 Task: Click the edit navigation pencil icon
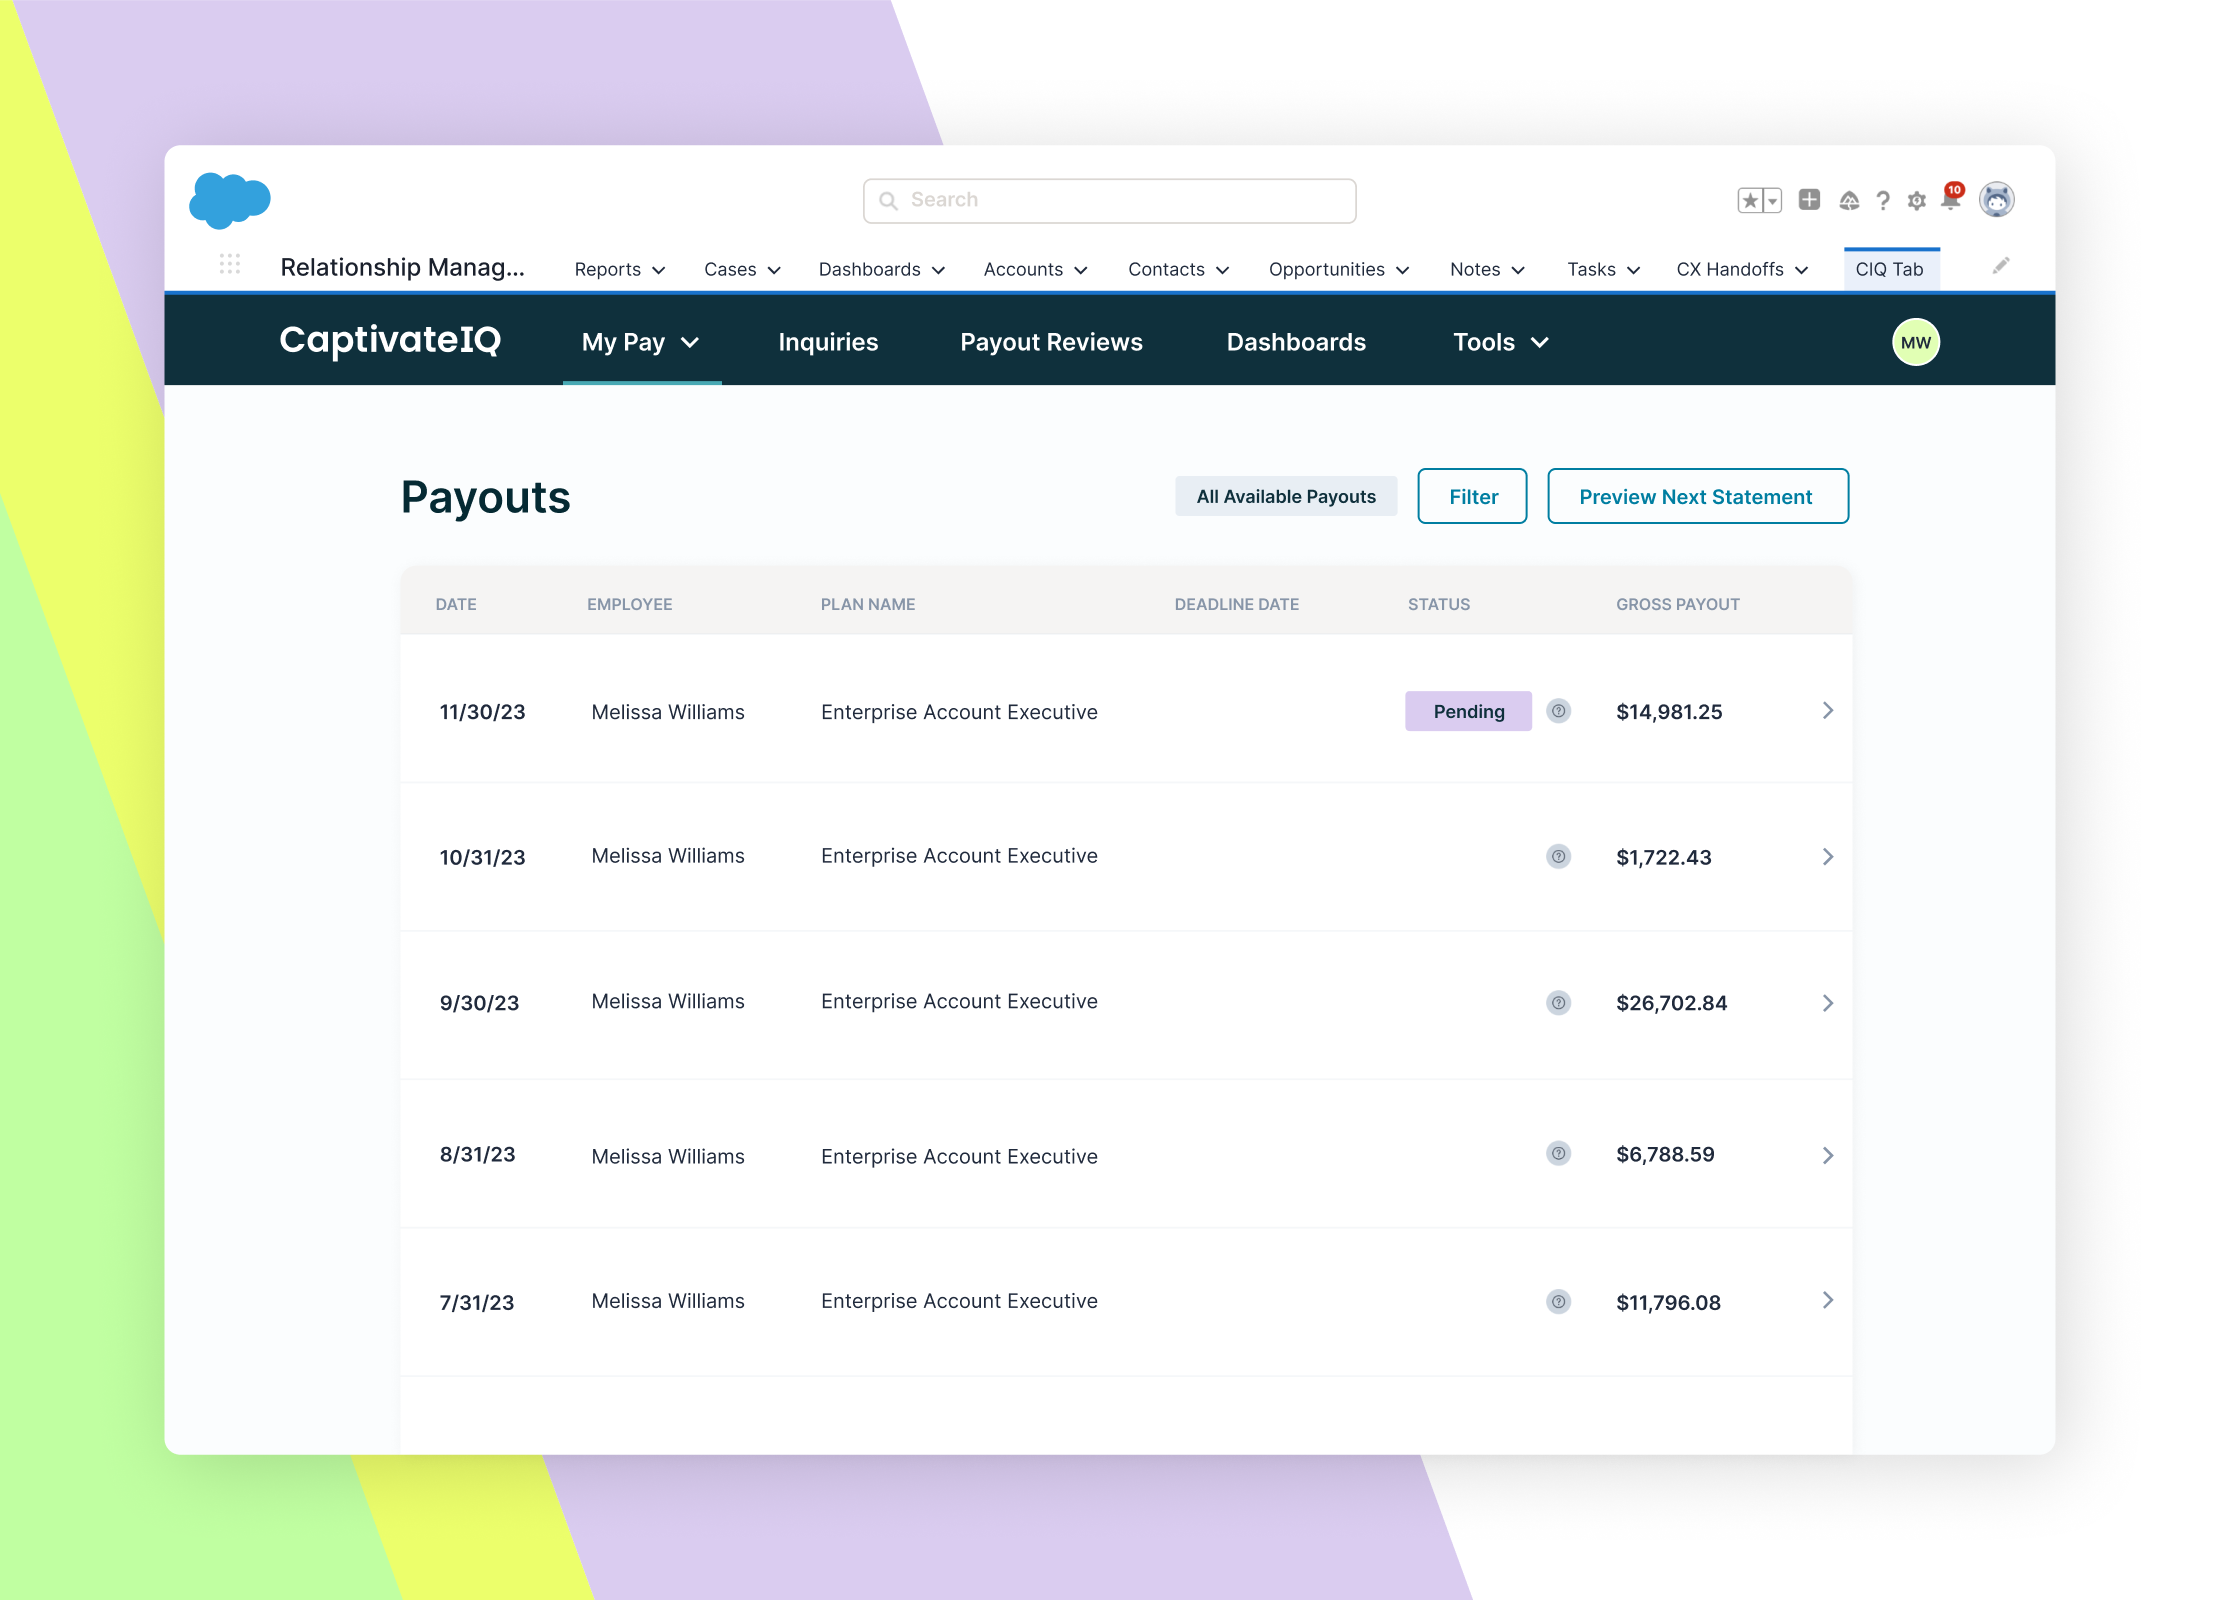coord(2000,266)
